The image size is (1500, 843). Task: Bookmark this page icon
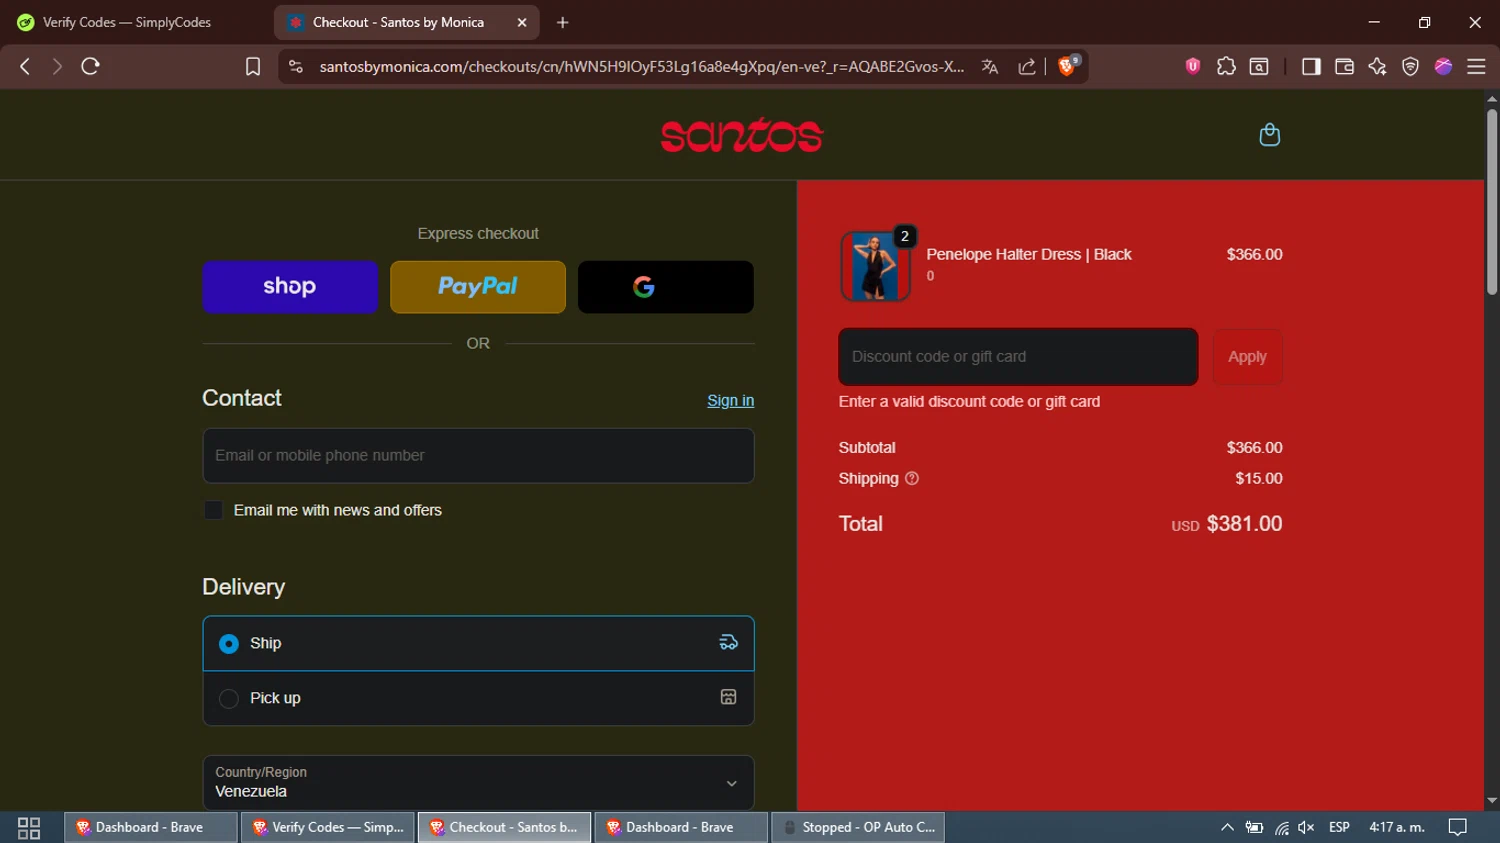coord(253,66)
